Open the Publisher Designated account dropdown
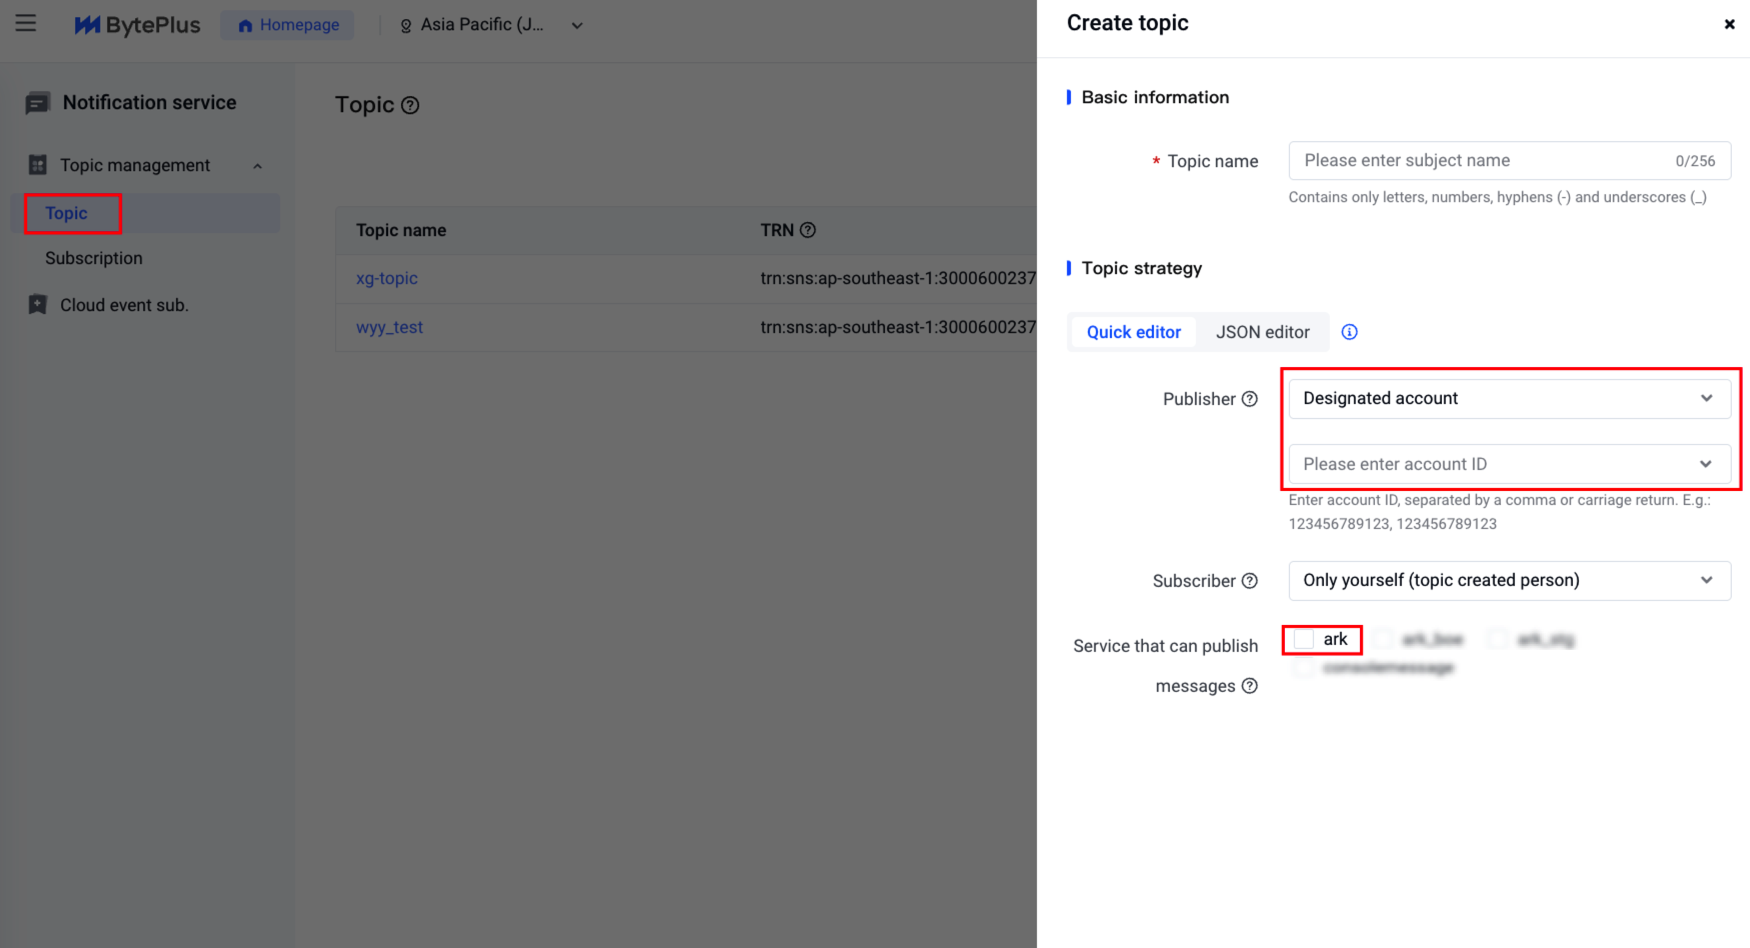 [x=1509, y=398]
